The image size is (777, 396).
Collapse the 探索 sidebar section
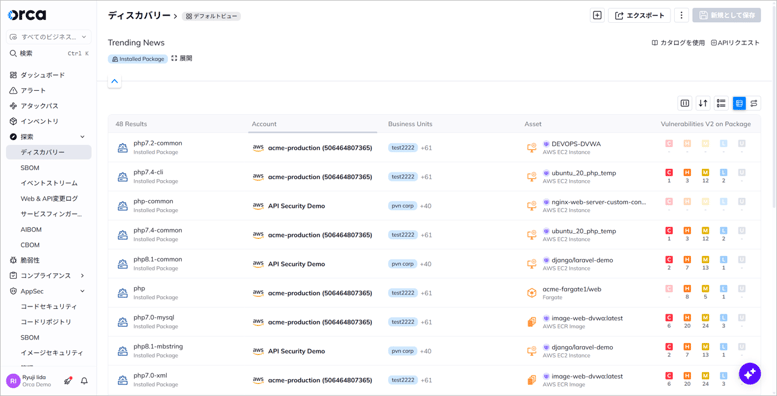click(83, 137)
